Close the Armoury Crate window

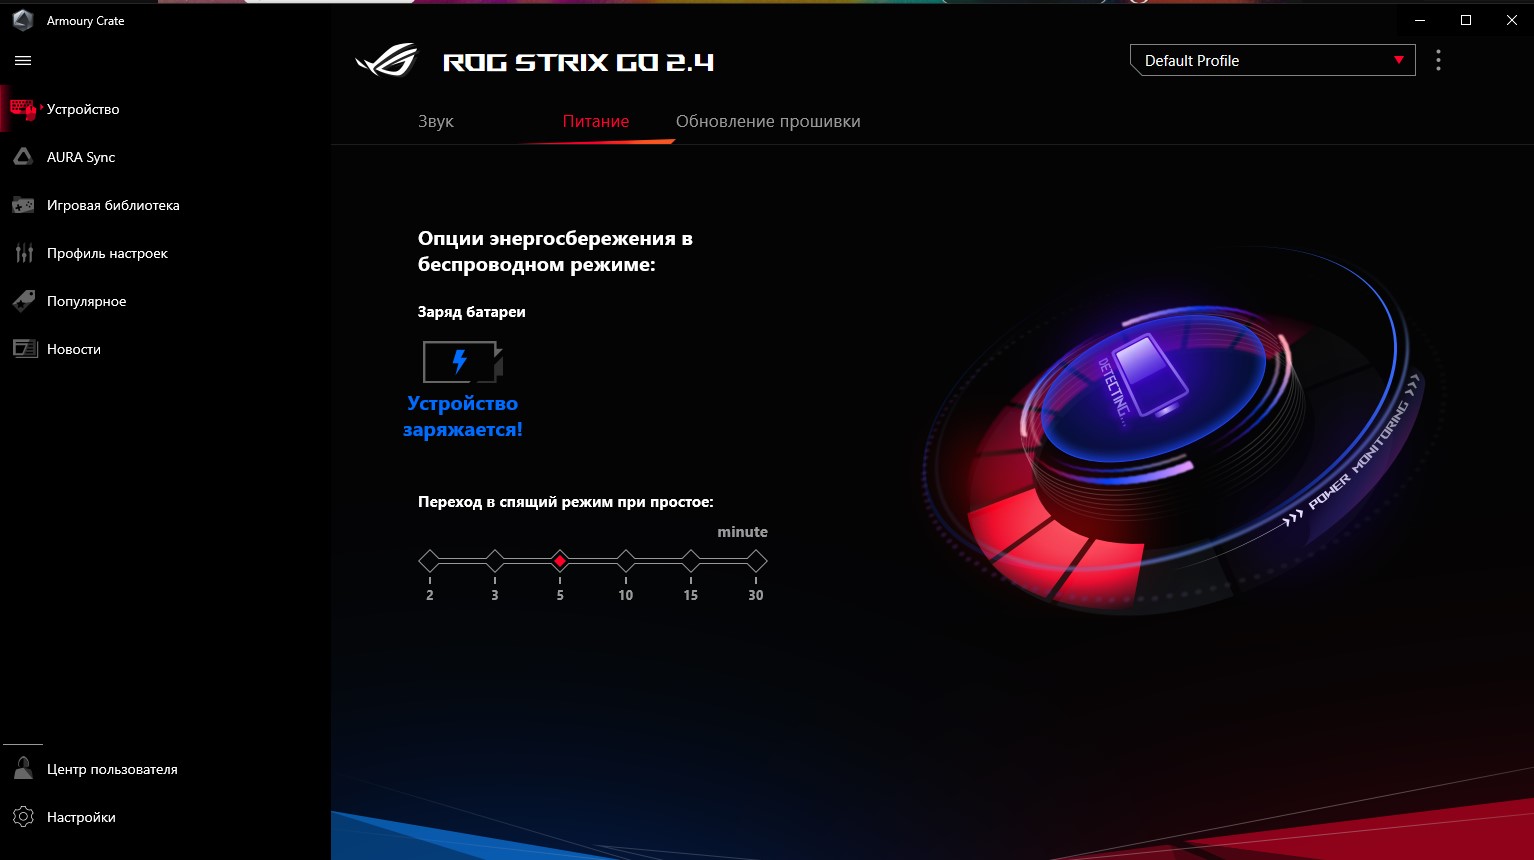(x=1512, y=20)
